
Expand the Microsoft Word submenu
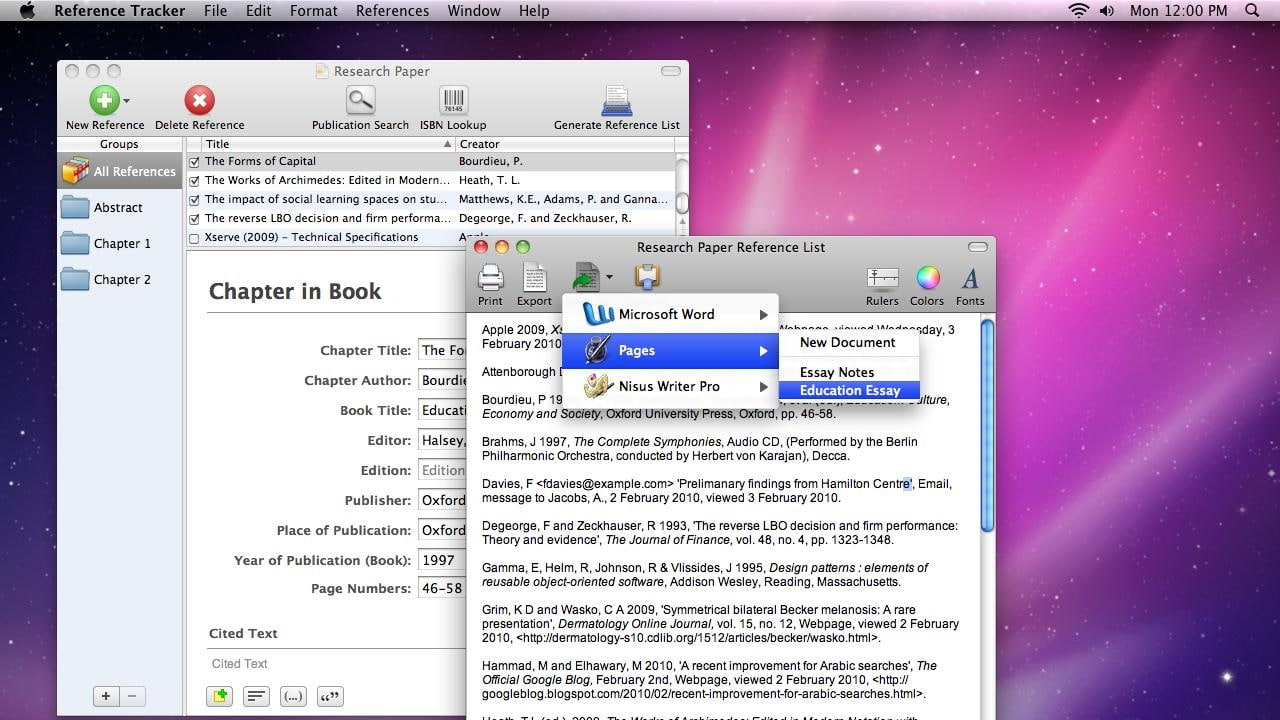[670, 314]
